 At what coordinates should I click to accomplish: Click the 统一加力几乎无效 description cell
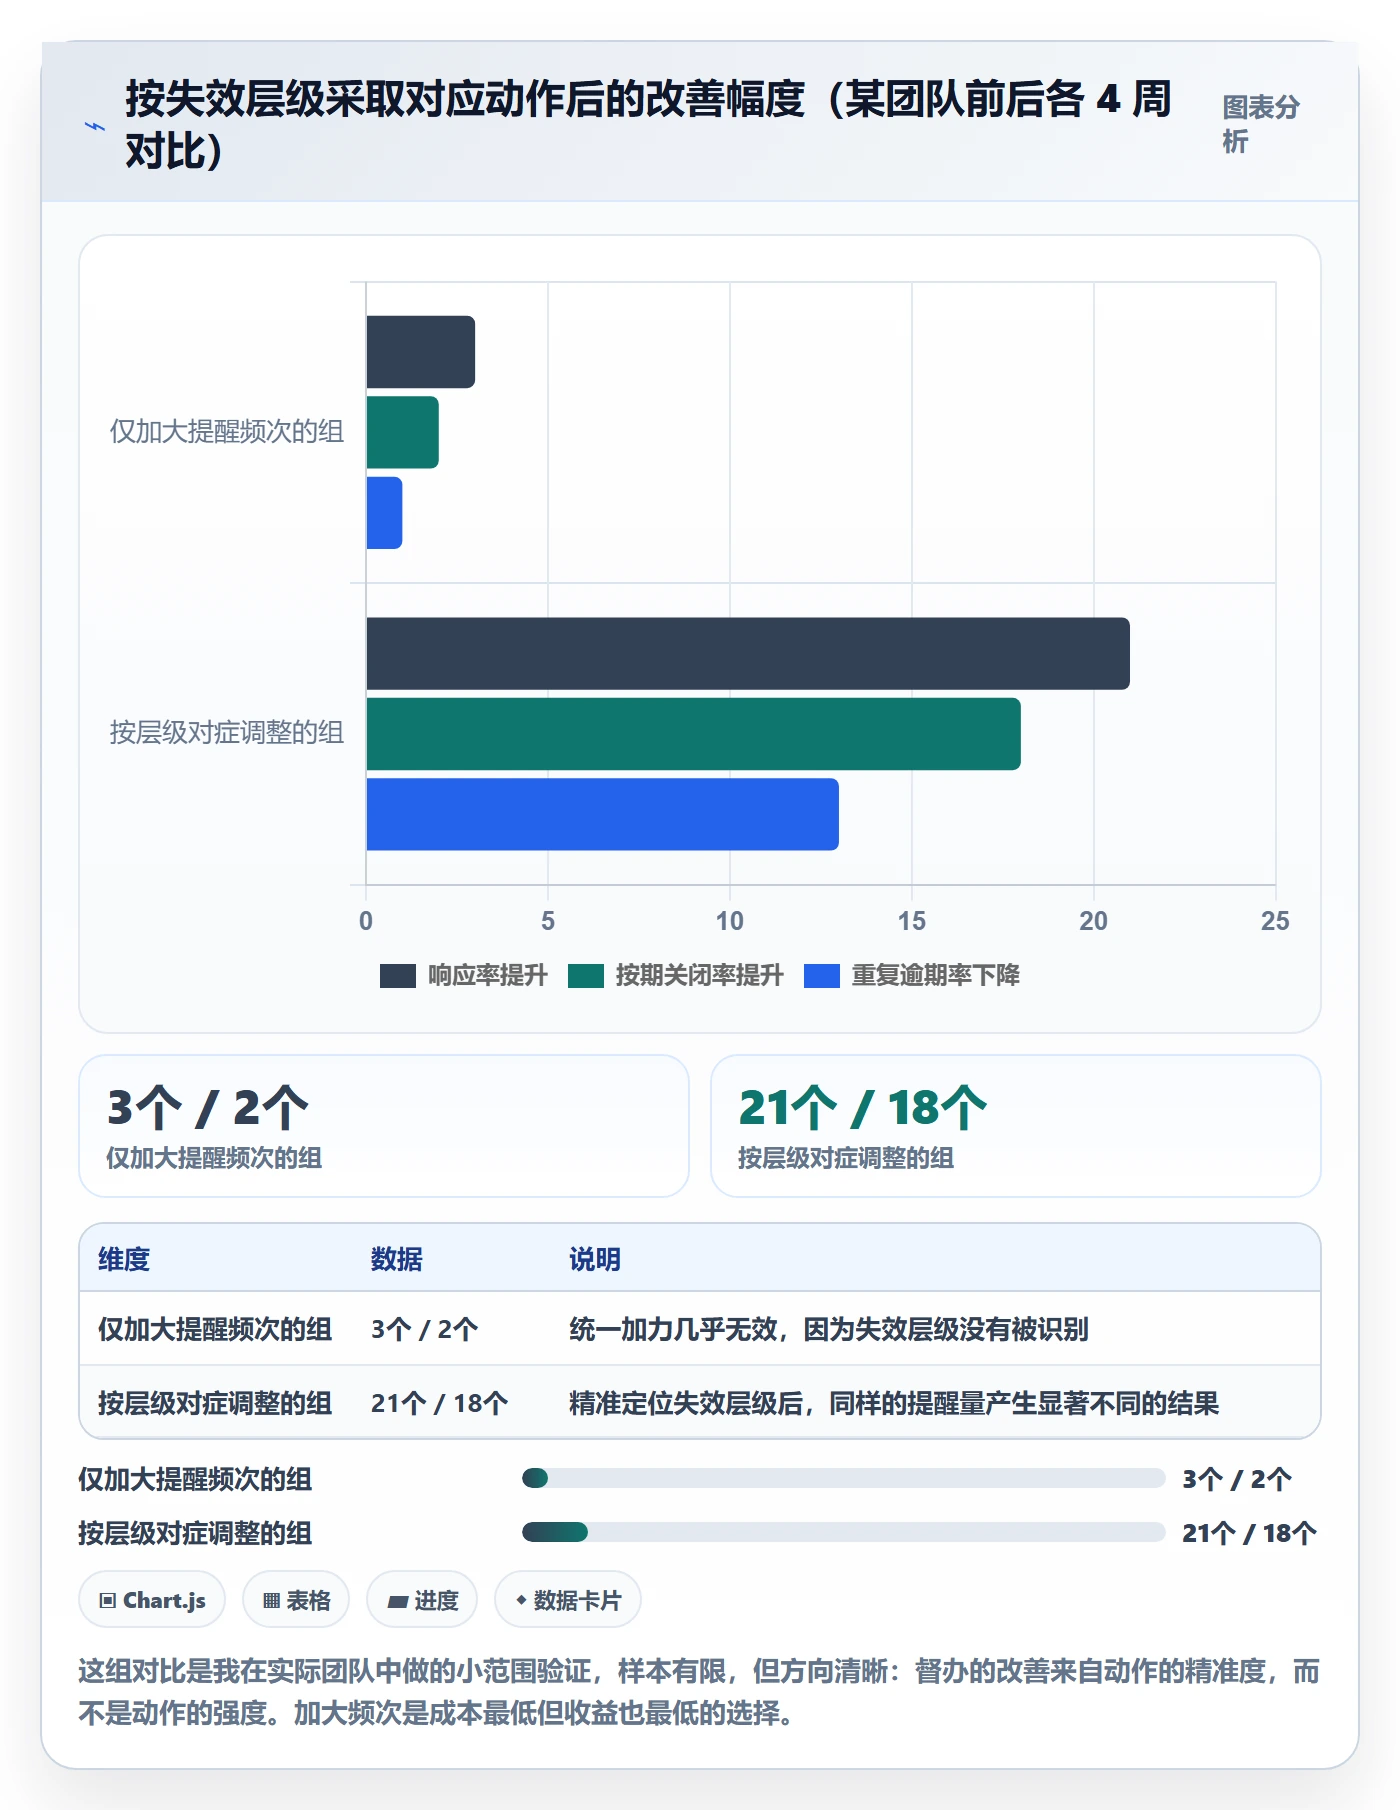829,1329
